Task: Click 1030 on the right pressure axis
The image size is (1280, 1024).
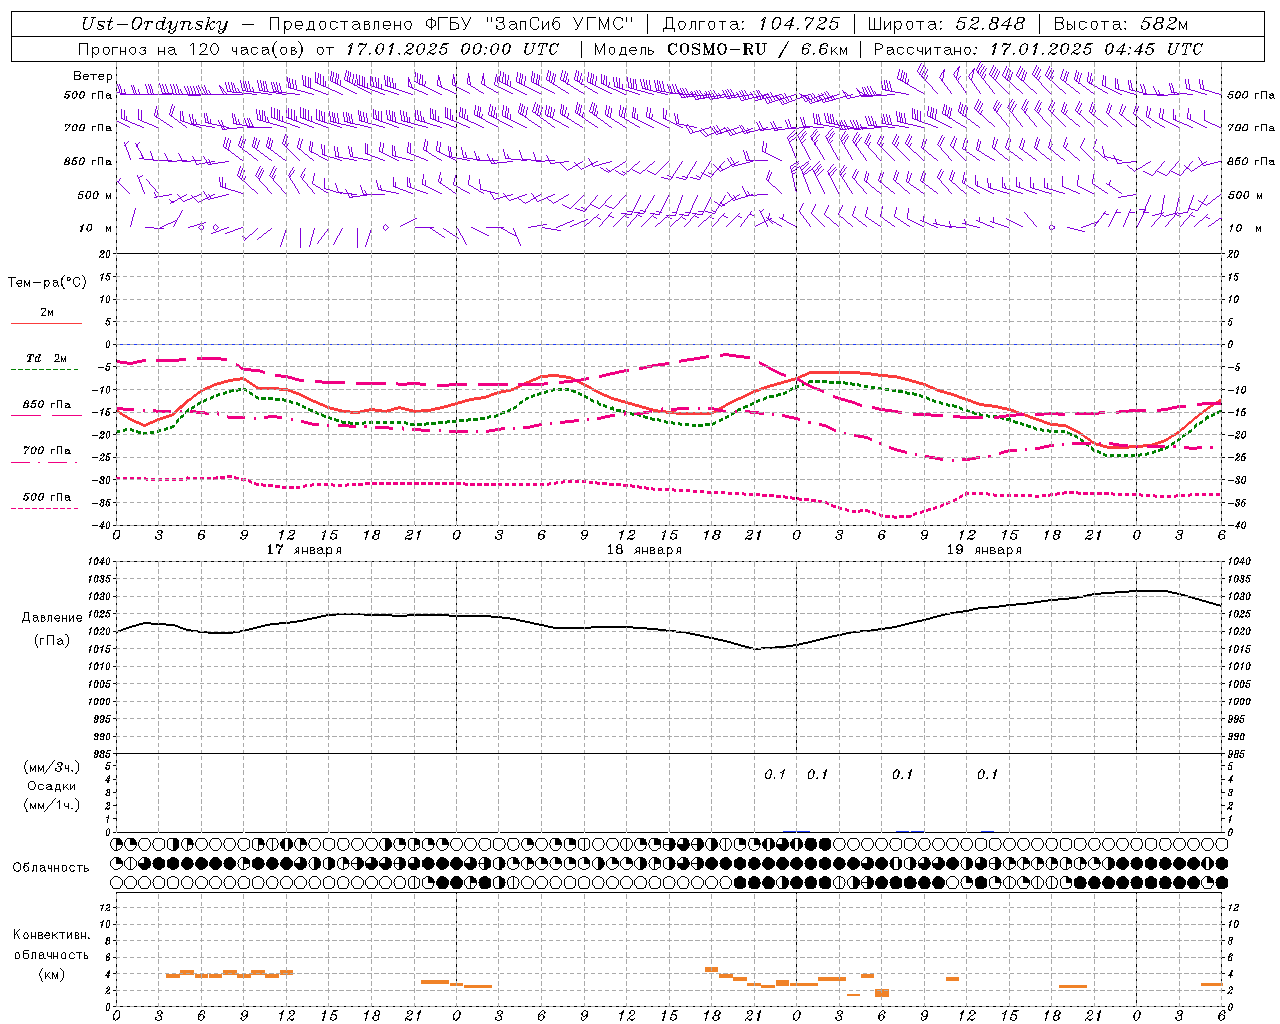Action: (1238, 597)
